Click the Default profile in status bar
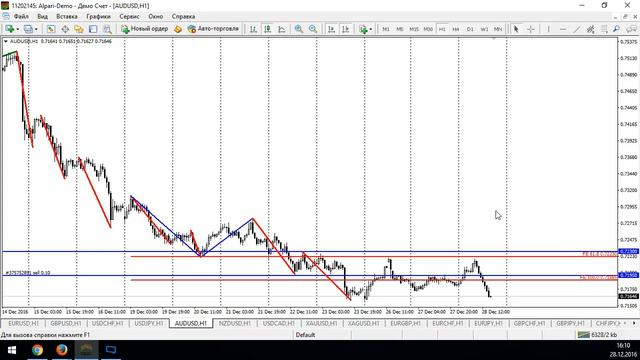Screen dimensions: 640x360 point(305,335)
